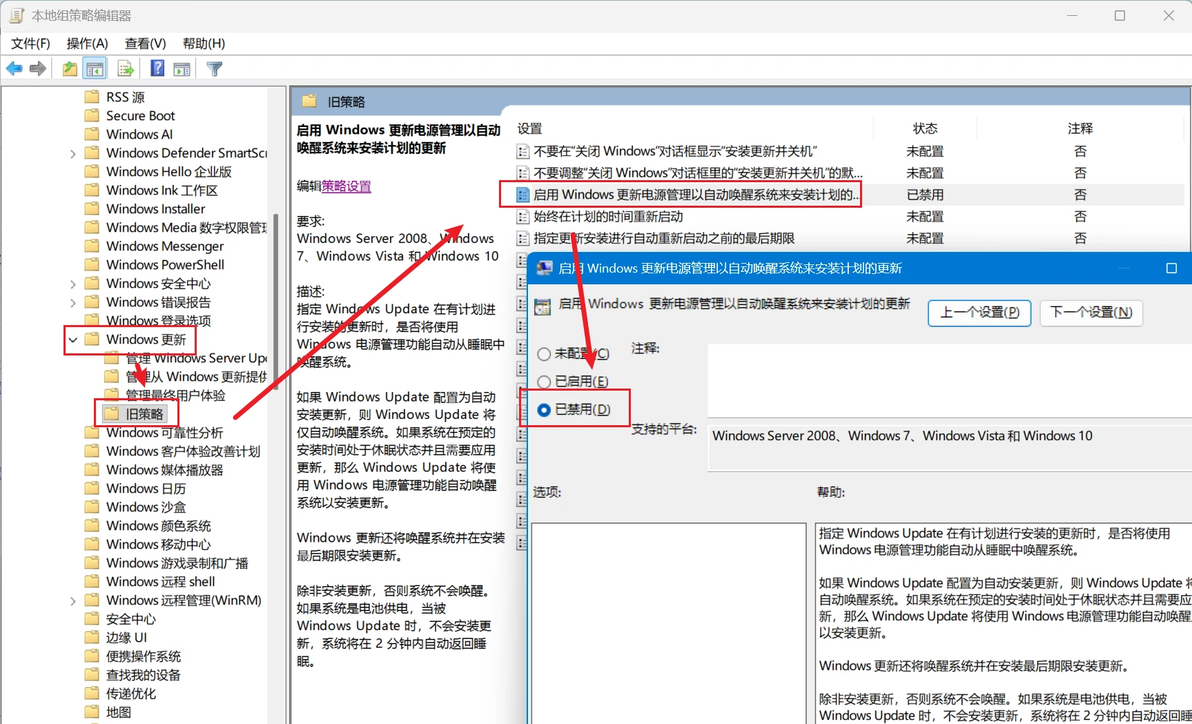Click the Back arrow toolbar icon
The height and width of the screenshot is (724, 1192).
point(14,69)
